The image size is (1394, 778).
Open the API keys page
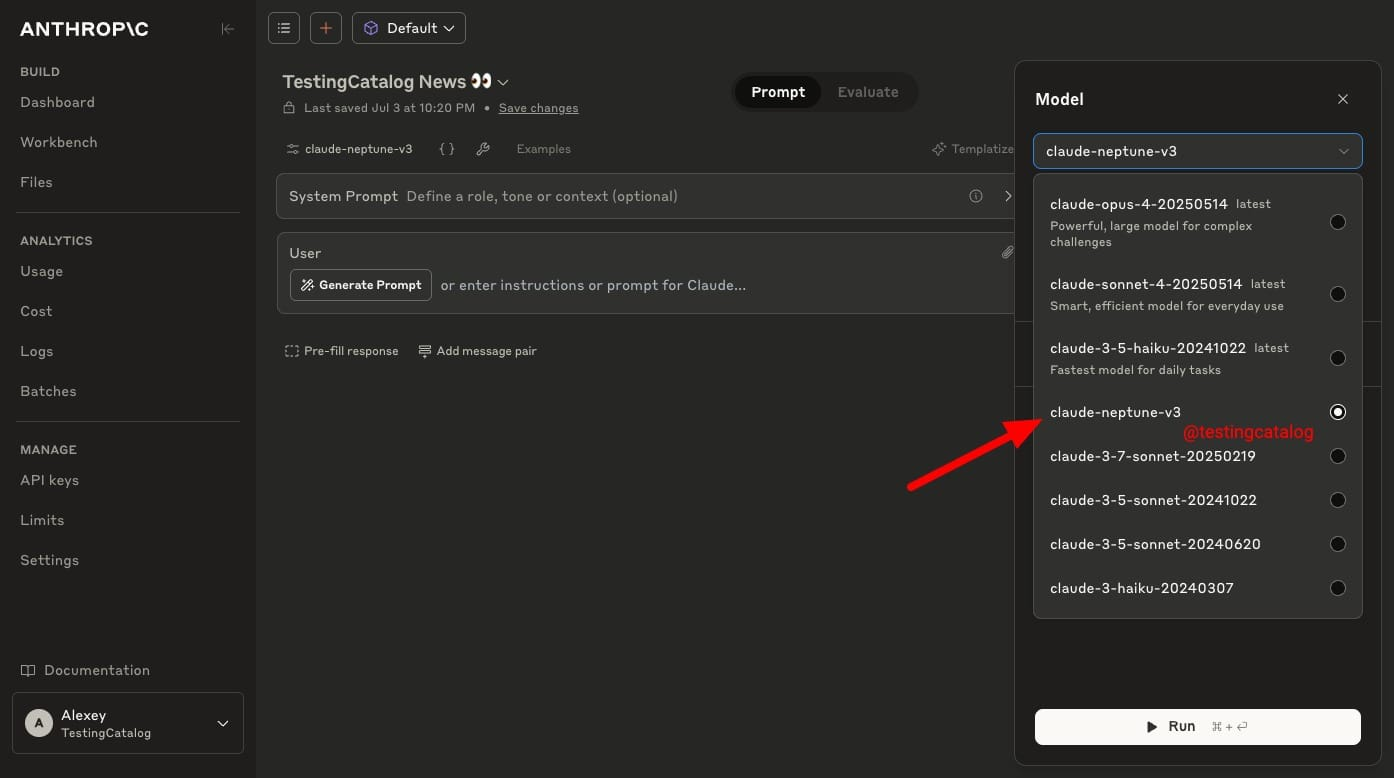[x=49, y=480]
